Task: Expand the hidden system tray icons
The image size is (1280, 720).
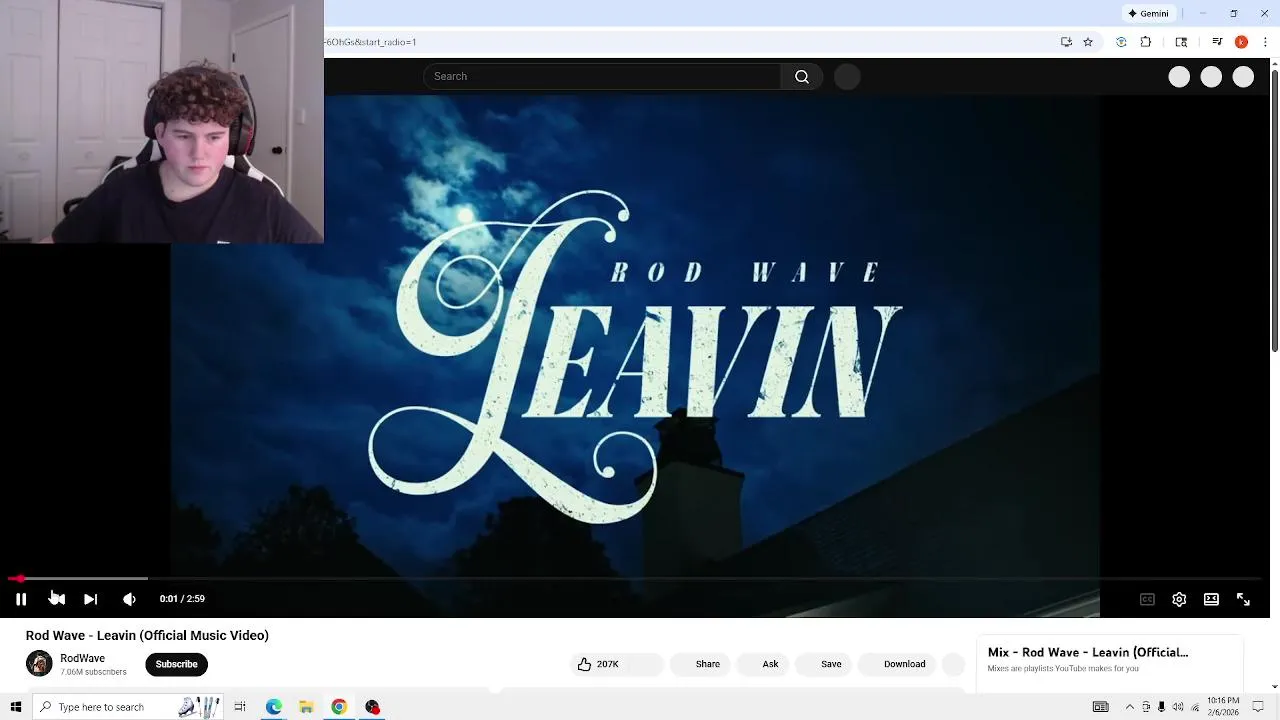Action: (x=1130, y=707)
